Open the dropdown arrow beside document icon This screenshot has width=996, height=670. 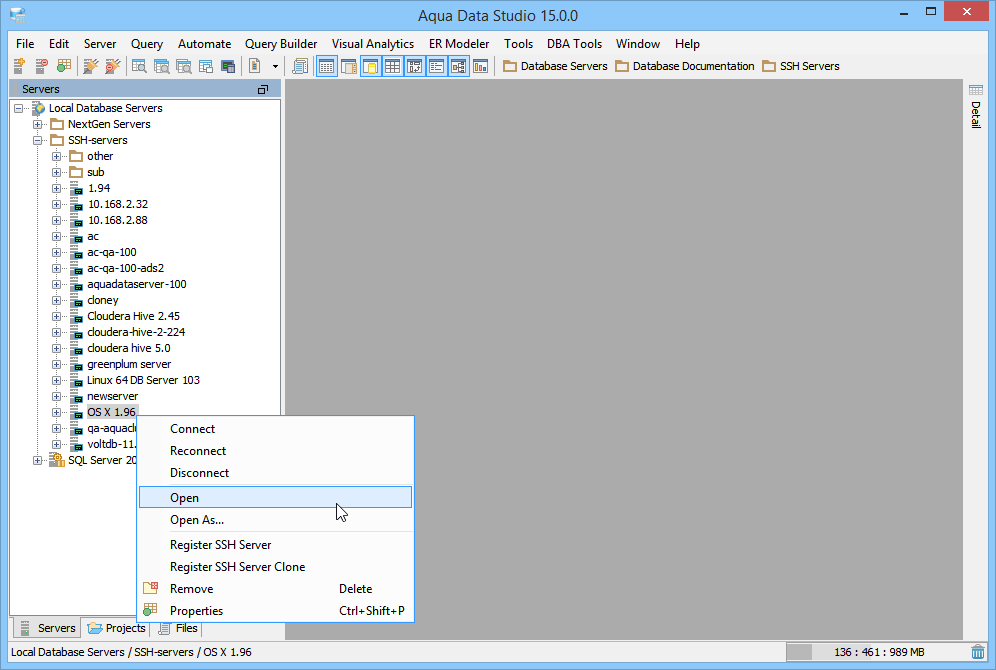click(x=275, y=66)
